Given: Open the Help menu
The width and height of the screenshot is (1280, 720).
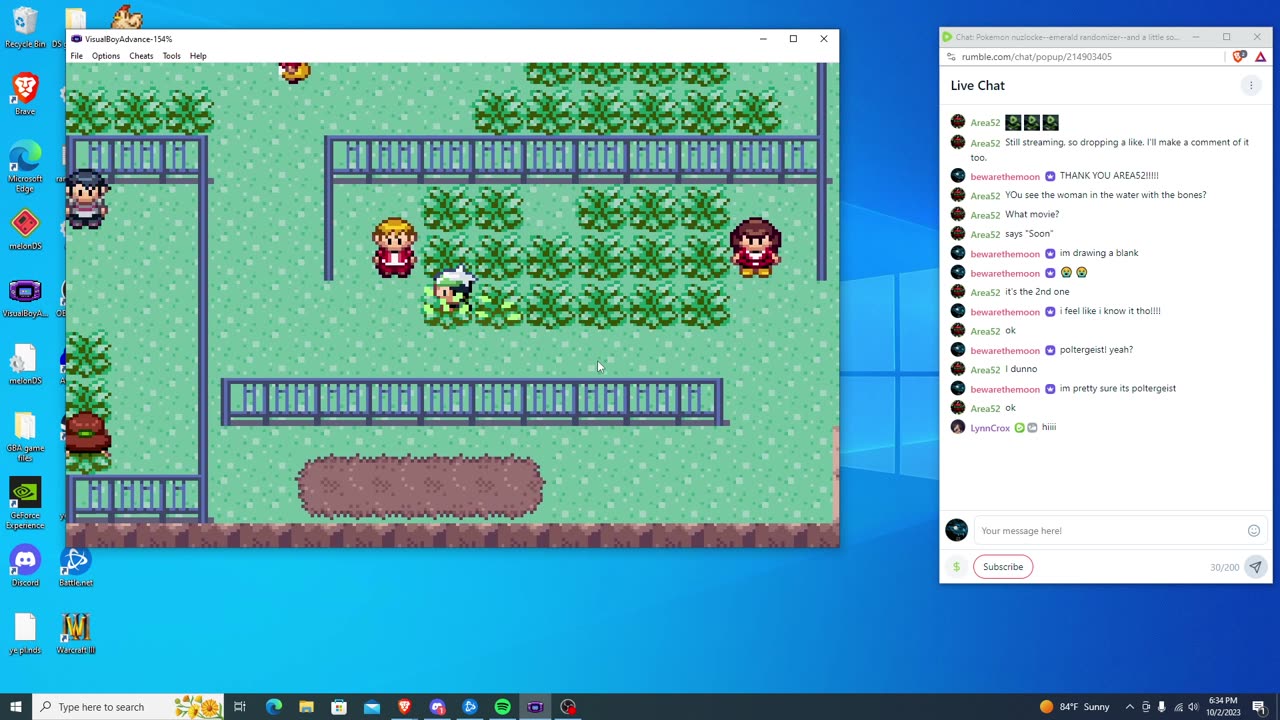Looking at the screenshot, I should (198, 56).
